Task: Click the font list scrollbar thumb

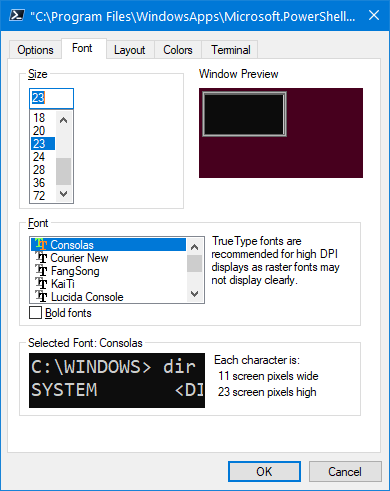Action: pyautogui.click(x=195, y=264)
